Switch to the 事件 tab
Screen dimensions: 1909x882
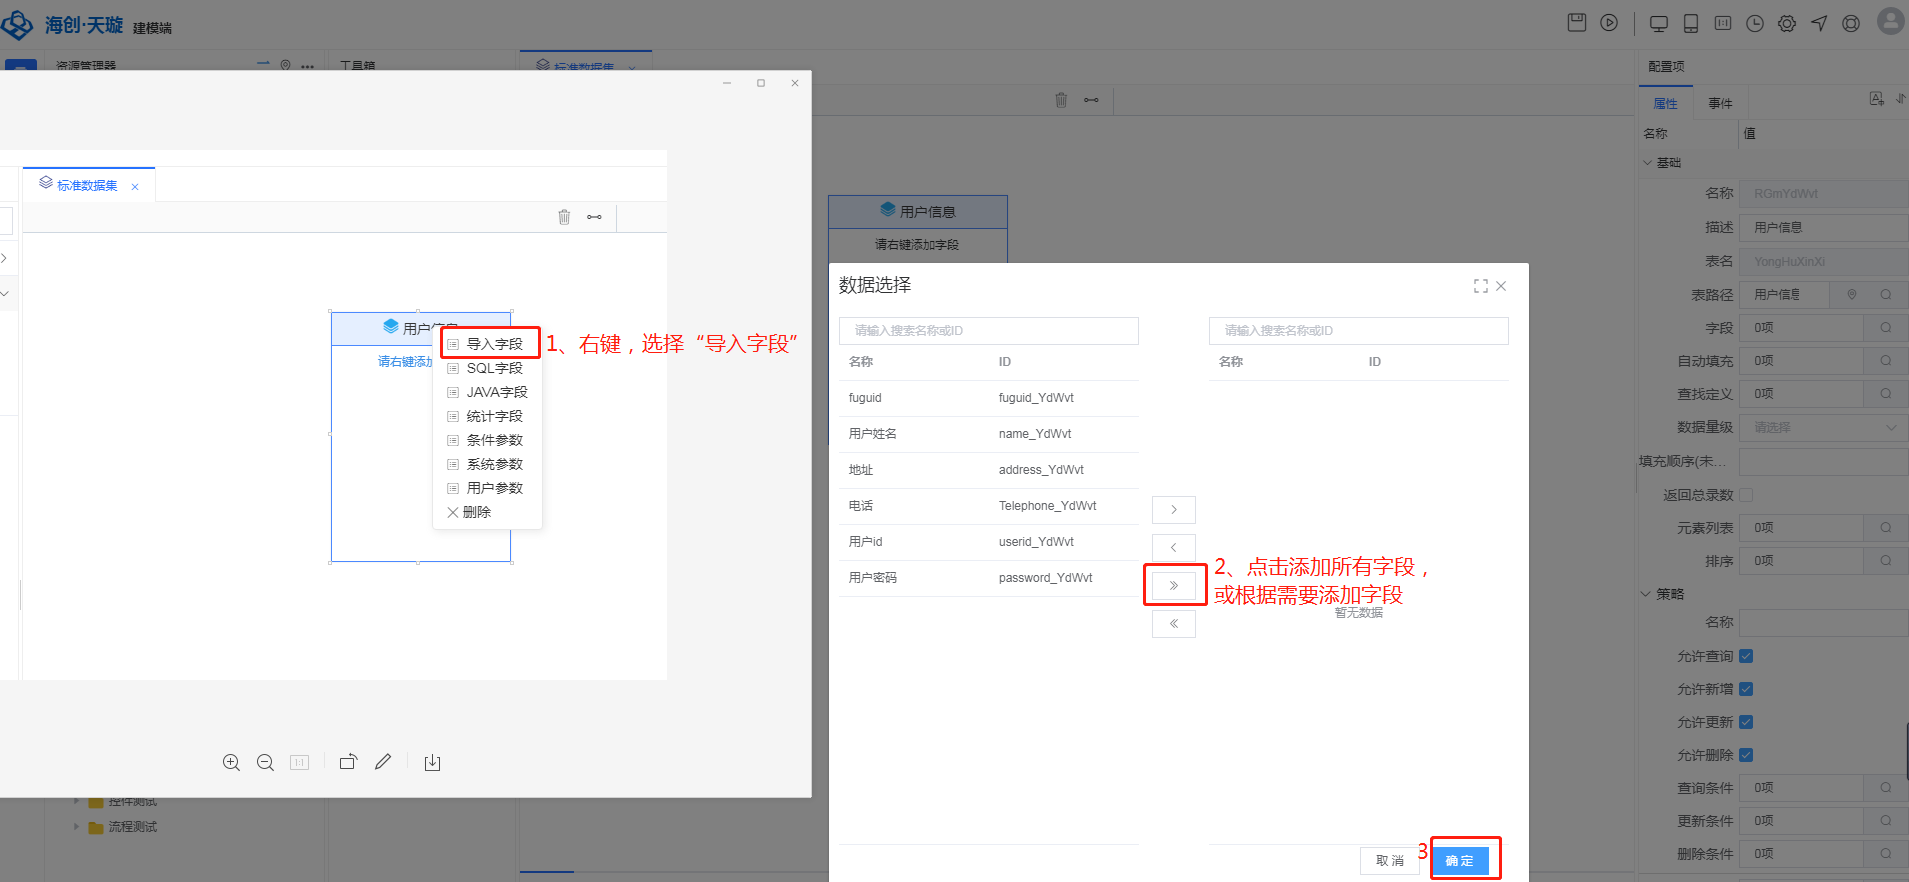(1720, 103)
